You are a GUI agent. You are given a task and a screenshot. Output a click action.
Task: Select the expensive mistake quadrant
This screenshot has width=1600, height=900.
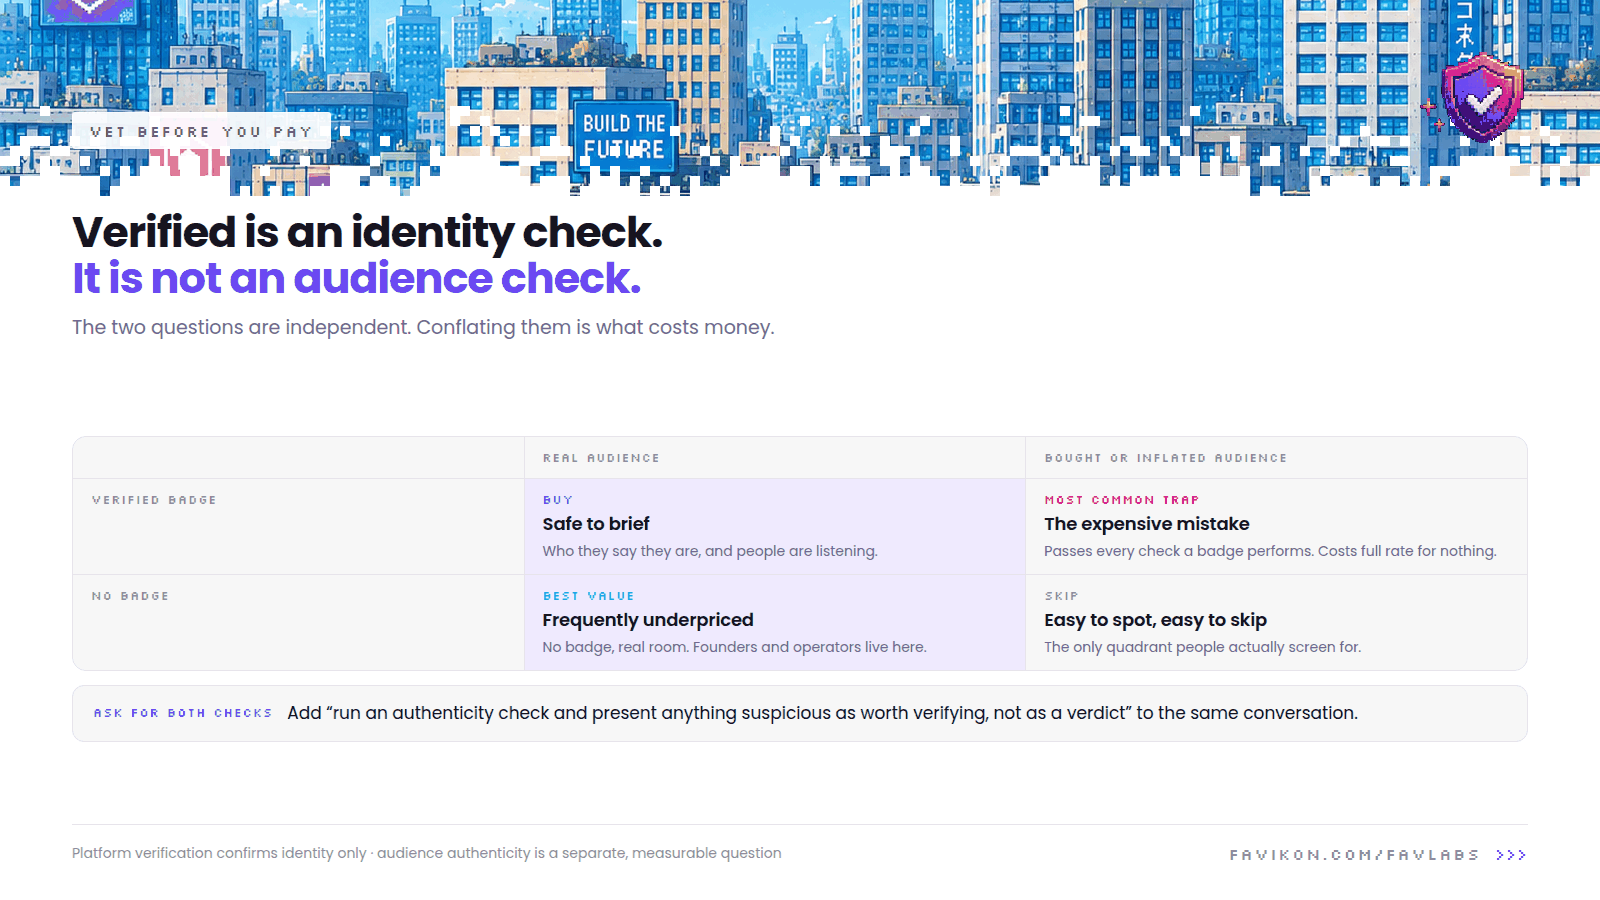[1276, 527]
